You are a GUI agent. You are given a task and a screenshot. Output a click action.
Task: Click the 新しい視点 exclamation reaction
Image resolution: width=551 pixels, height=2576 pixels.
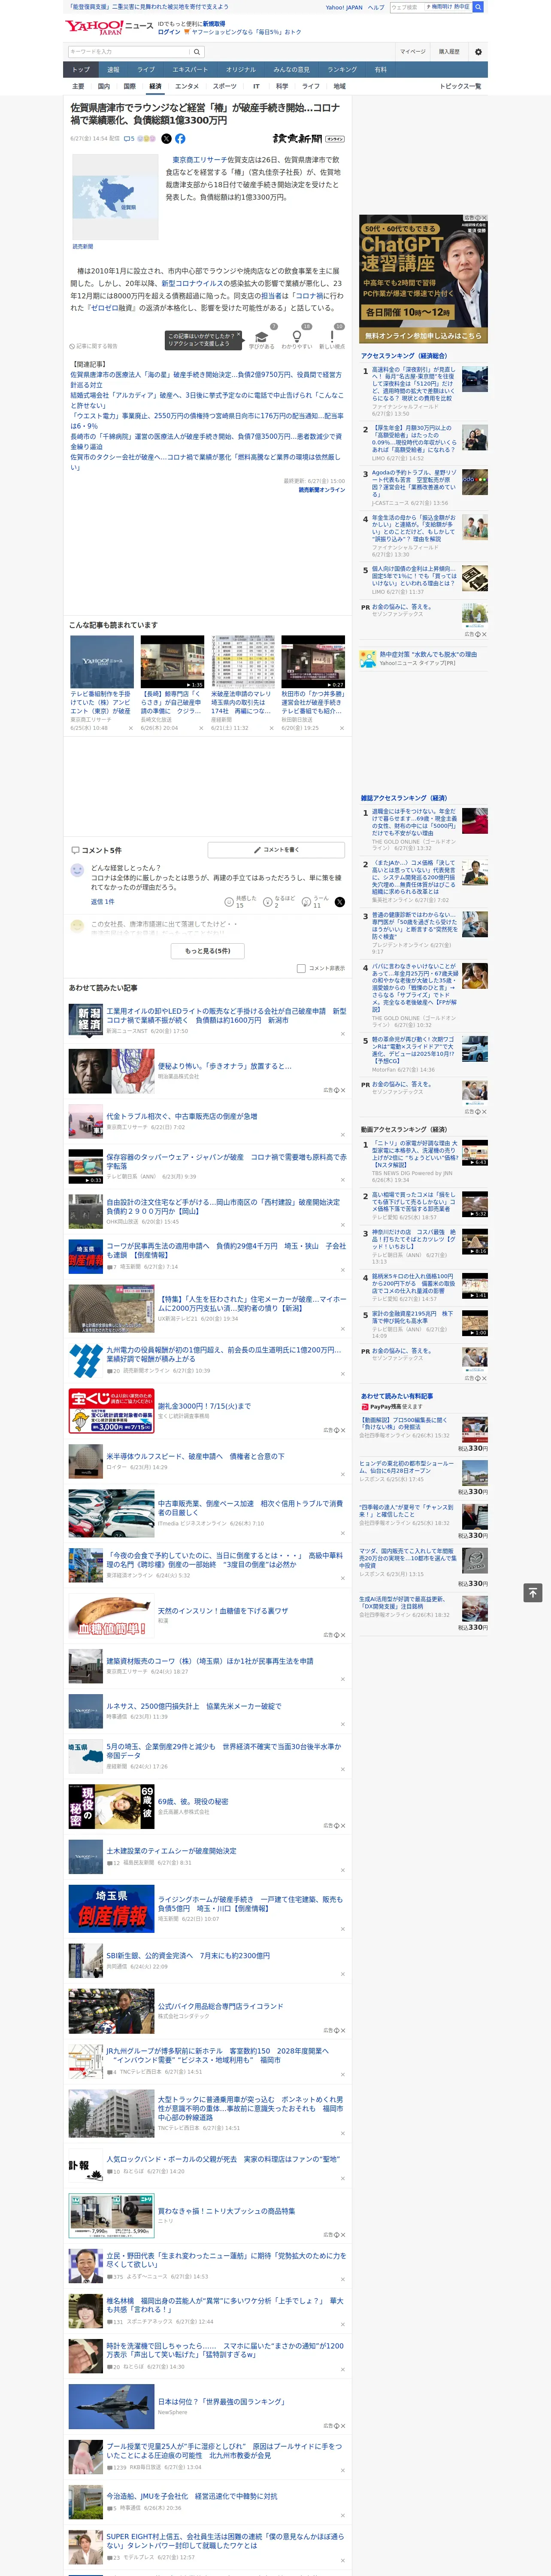click(x=332, y=338)
